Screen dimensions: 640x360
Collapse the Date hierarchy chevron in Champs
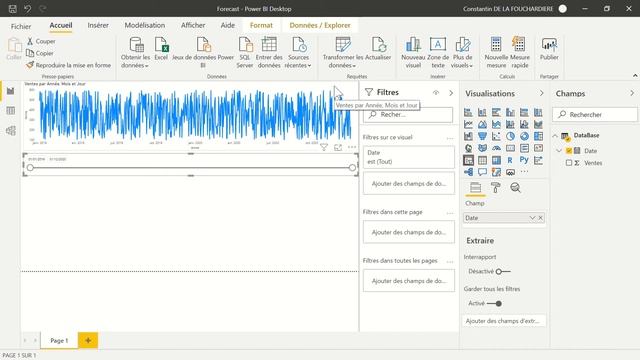click(559, 151)
